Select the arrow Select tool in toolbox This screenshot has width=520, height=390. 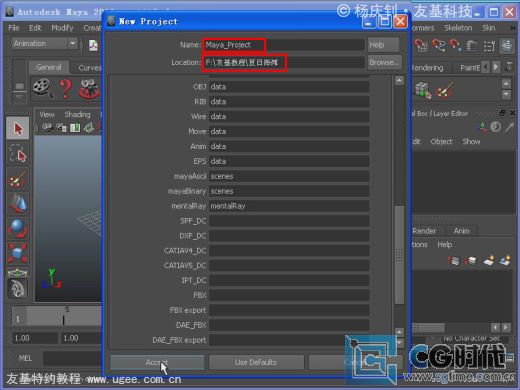[x=18, y=128]
